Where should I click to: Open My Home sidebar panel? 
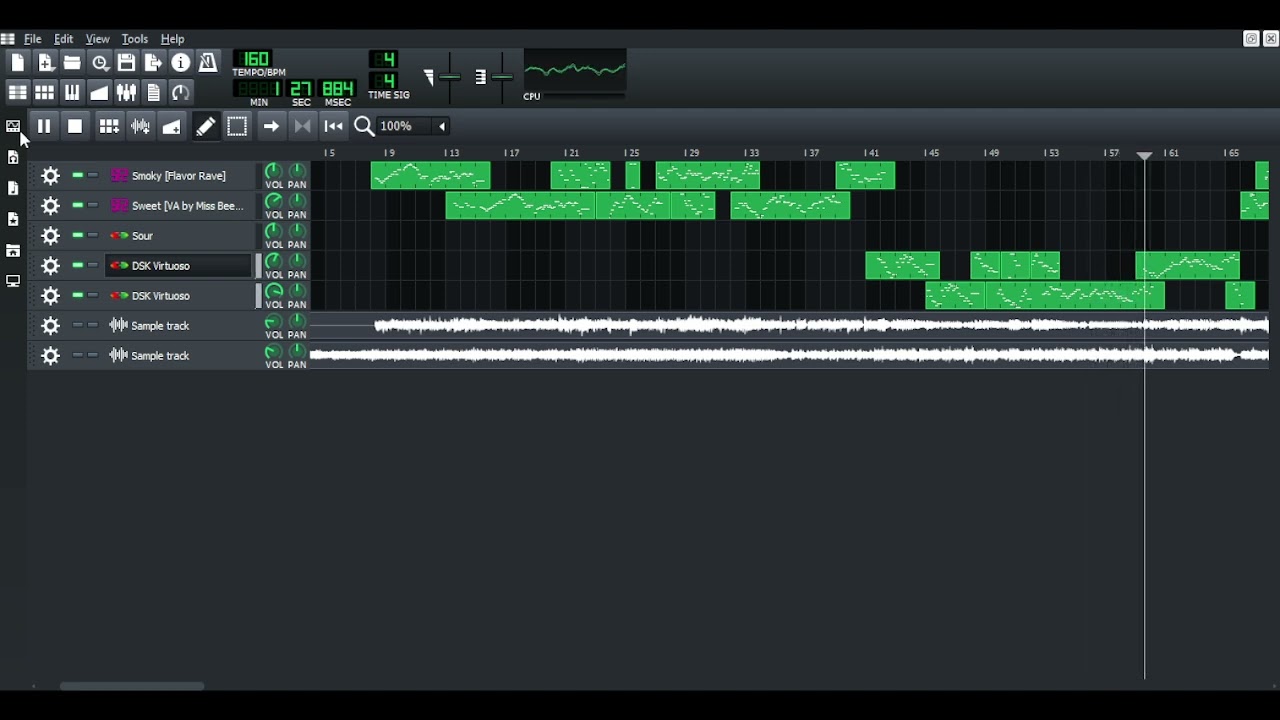point(13,250)
